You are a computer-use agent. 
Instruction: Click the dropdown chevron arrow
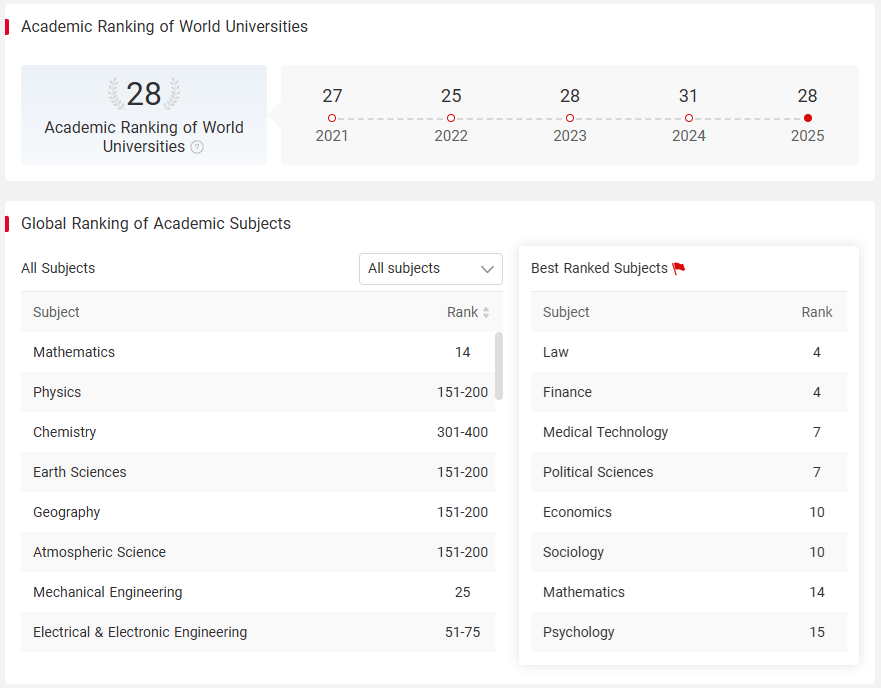pos(487,269)
